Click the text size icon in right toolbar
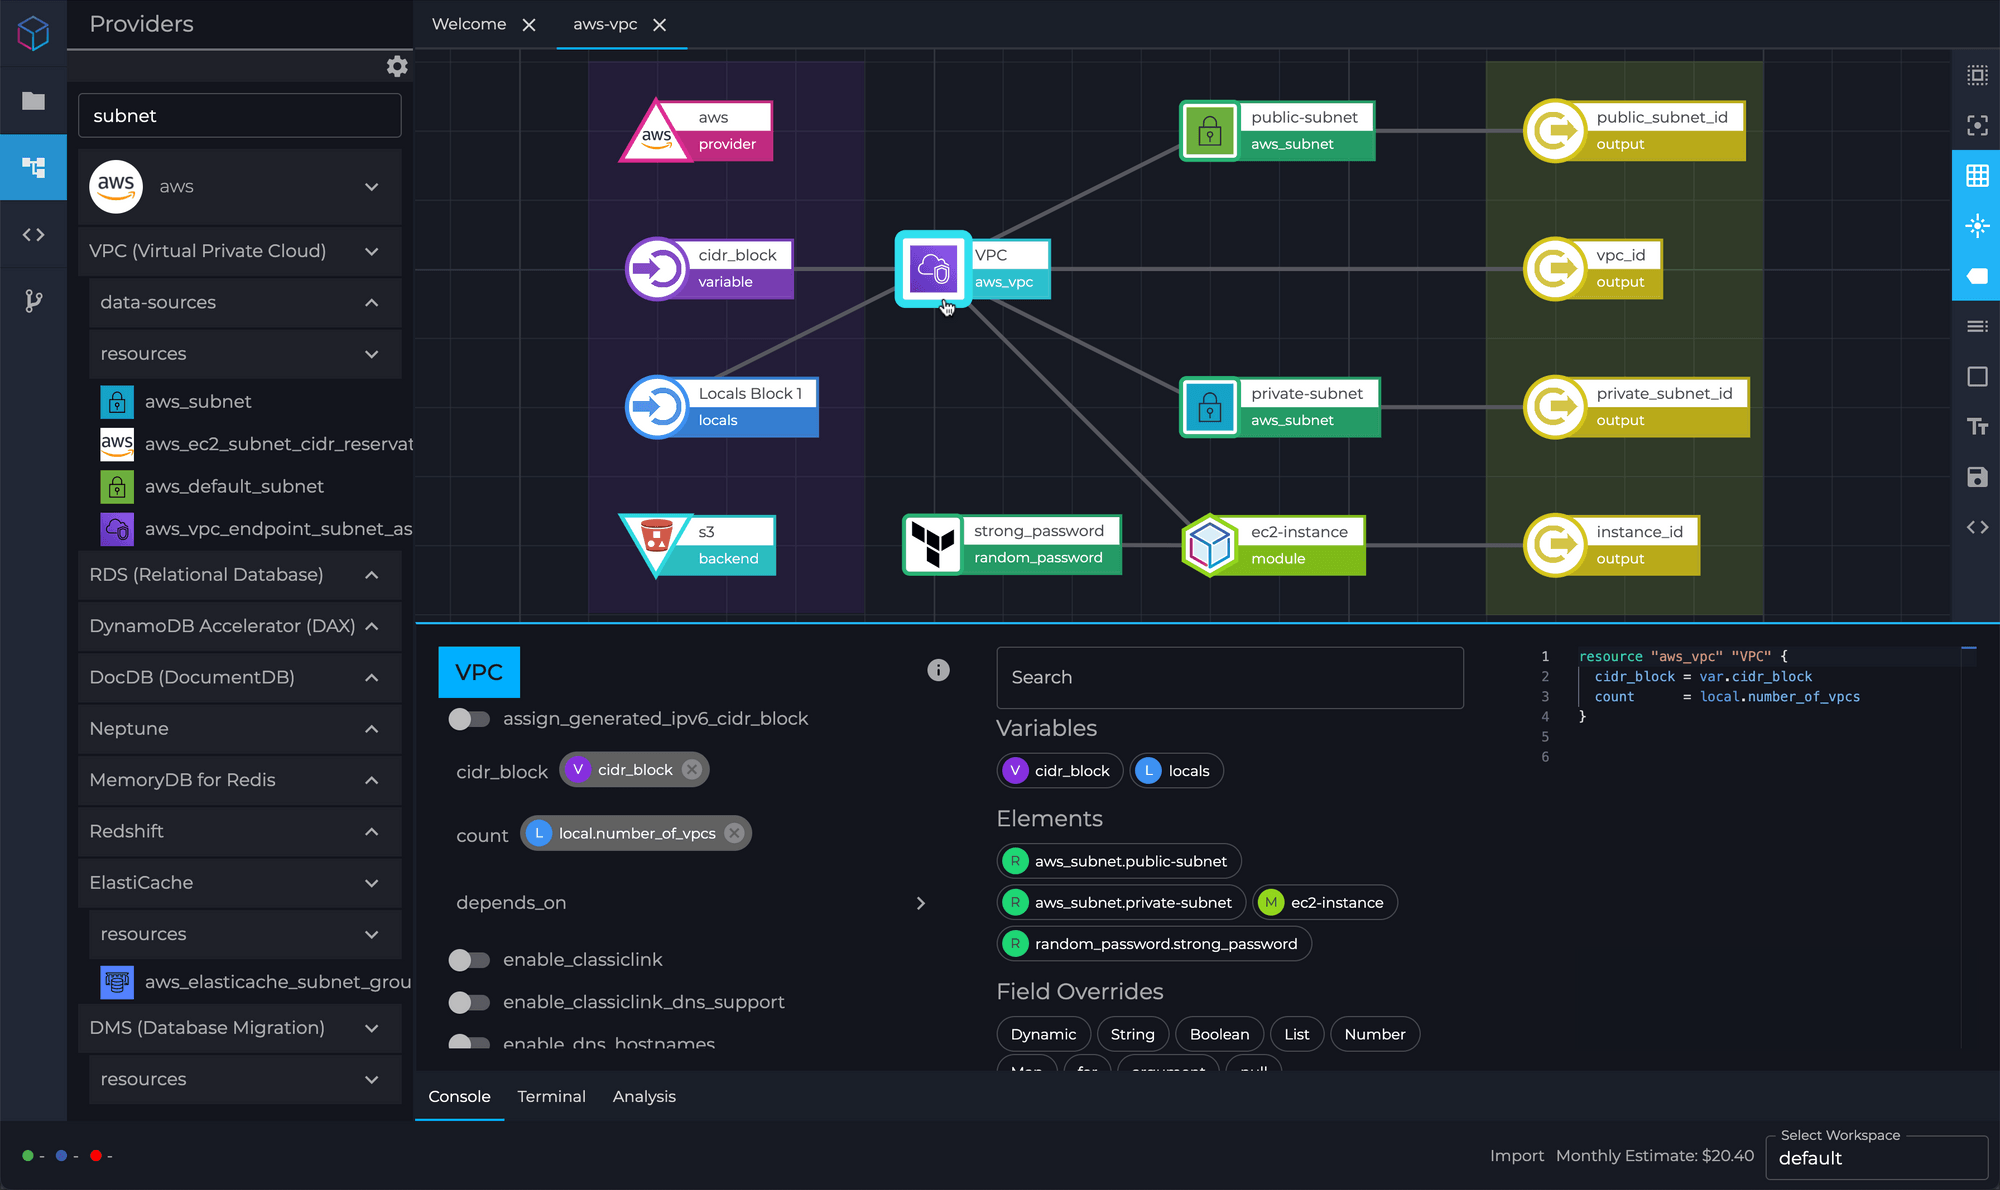The height and width of the screenshot is (1190, 2000). [1977, 427]
